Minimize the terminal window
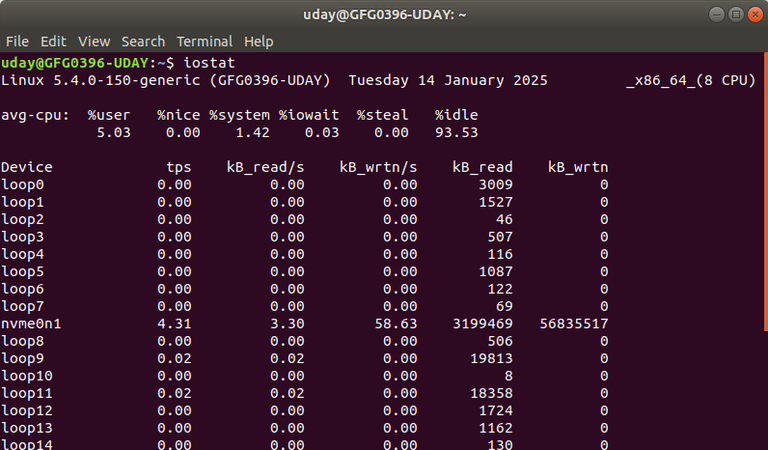 [717, 14]
